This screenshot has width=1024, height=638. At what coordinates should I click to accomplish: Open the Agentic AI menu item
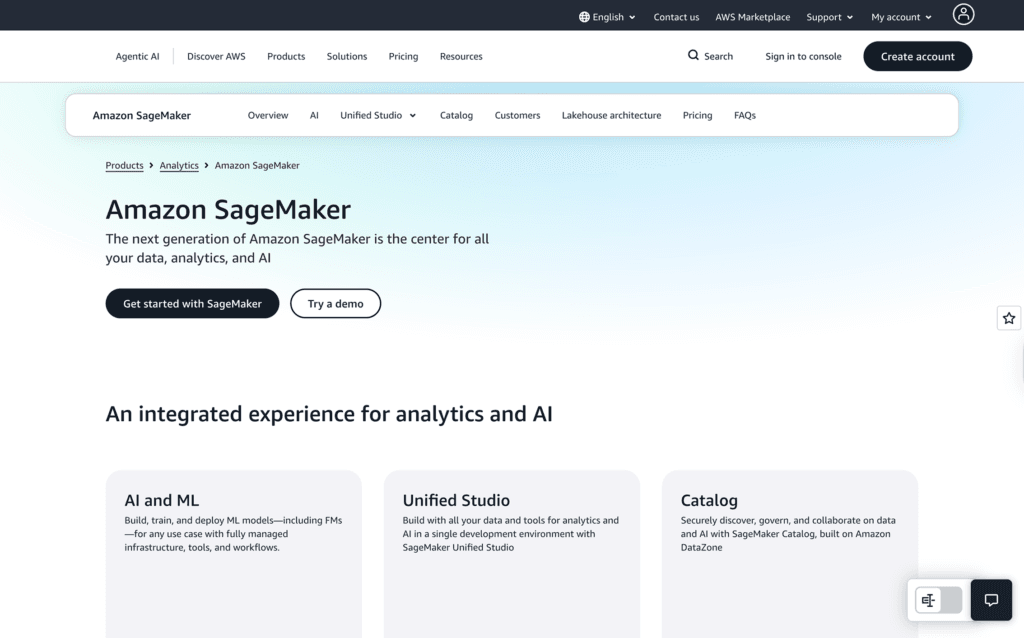(137, 56)
